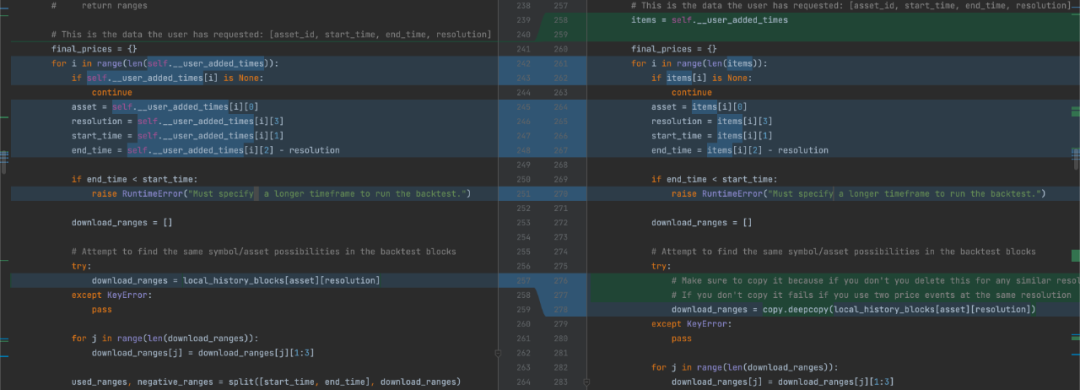Select line number 241 in the gutter

[x=523, y=49]
